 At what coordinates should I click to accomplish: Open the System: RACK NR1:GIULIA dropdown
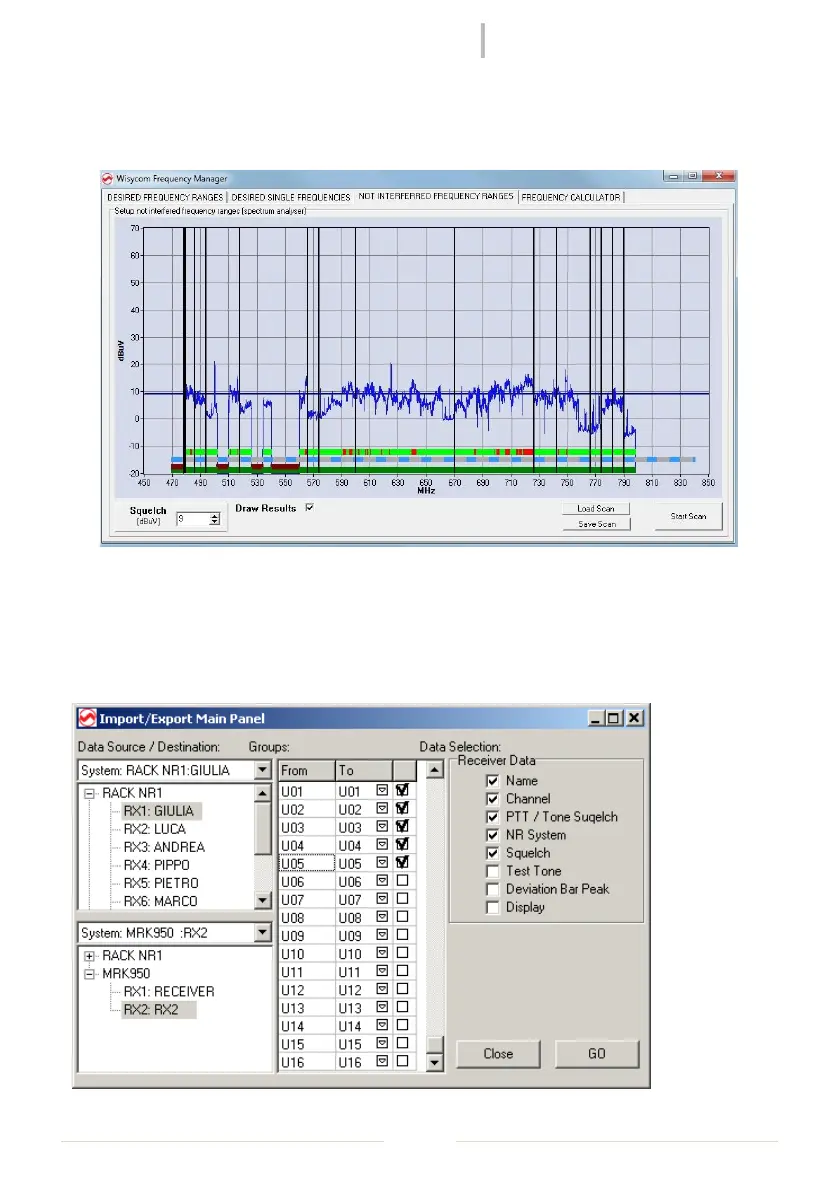coord(263,771)
